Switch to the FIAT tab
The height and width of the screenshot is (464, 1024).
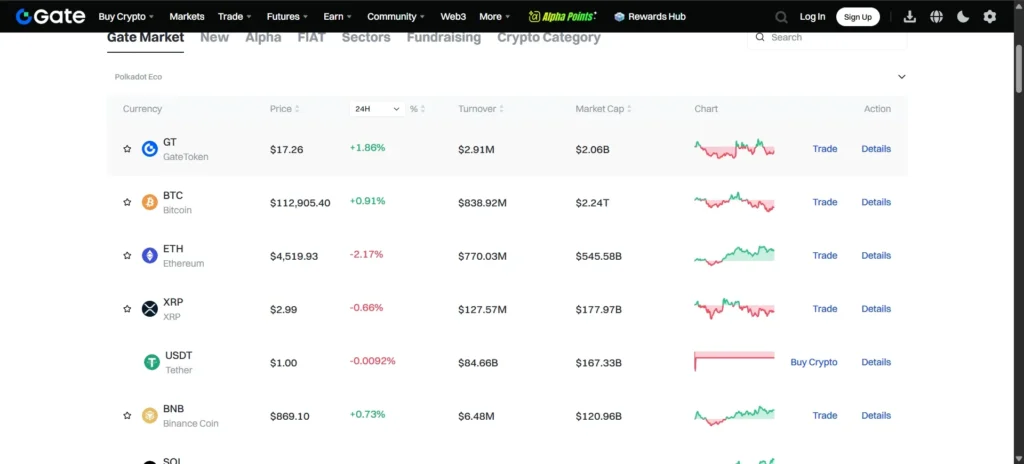(x=312, y=37)
